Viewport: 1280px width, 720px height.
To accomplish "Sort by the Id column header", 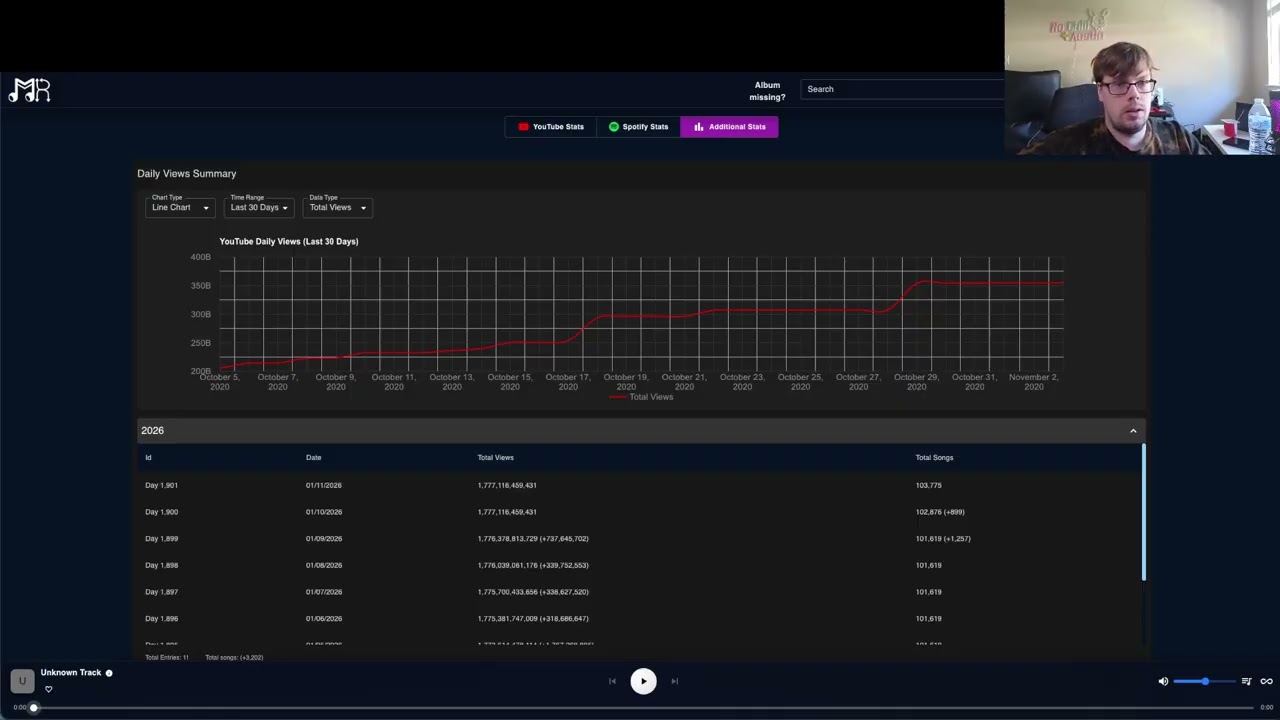I will (x=148, y=458).
